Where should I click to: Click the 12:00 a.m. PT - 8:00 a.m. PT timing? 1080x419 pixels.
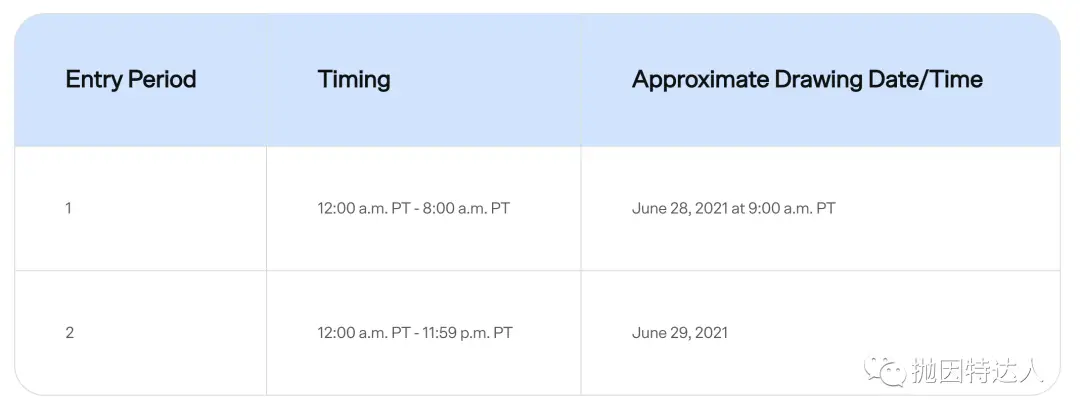413,208
